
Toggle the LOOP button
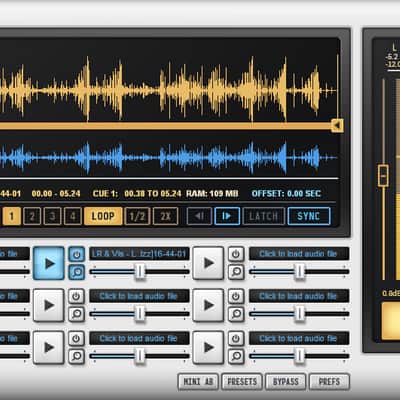click(x=103, y=216)
